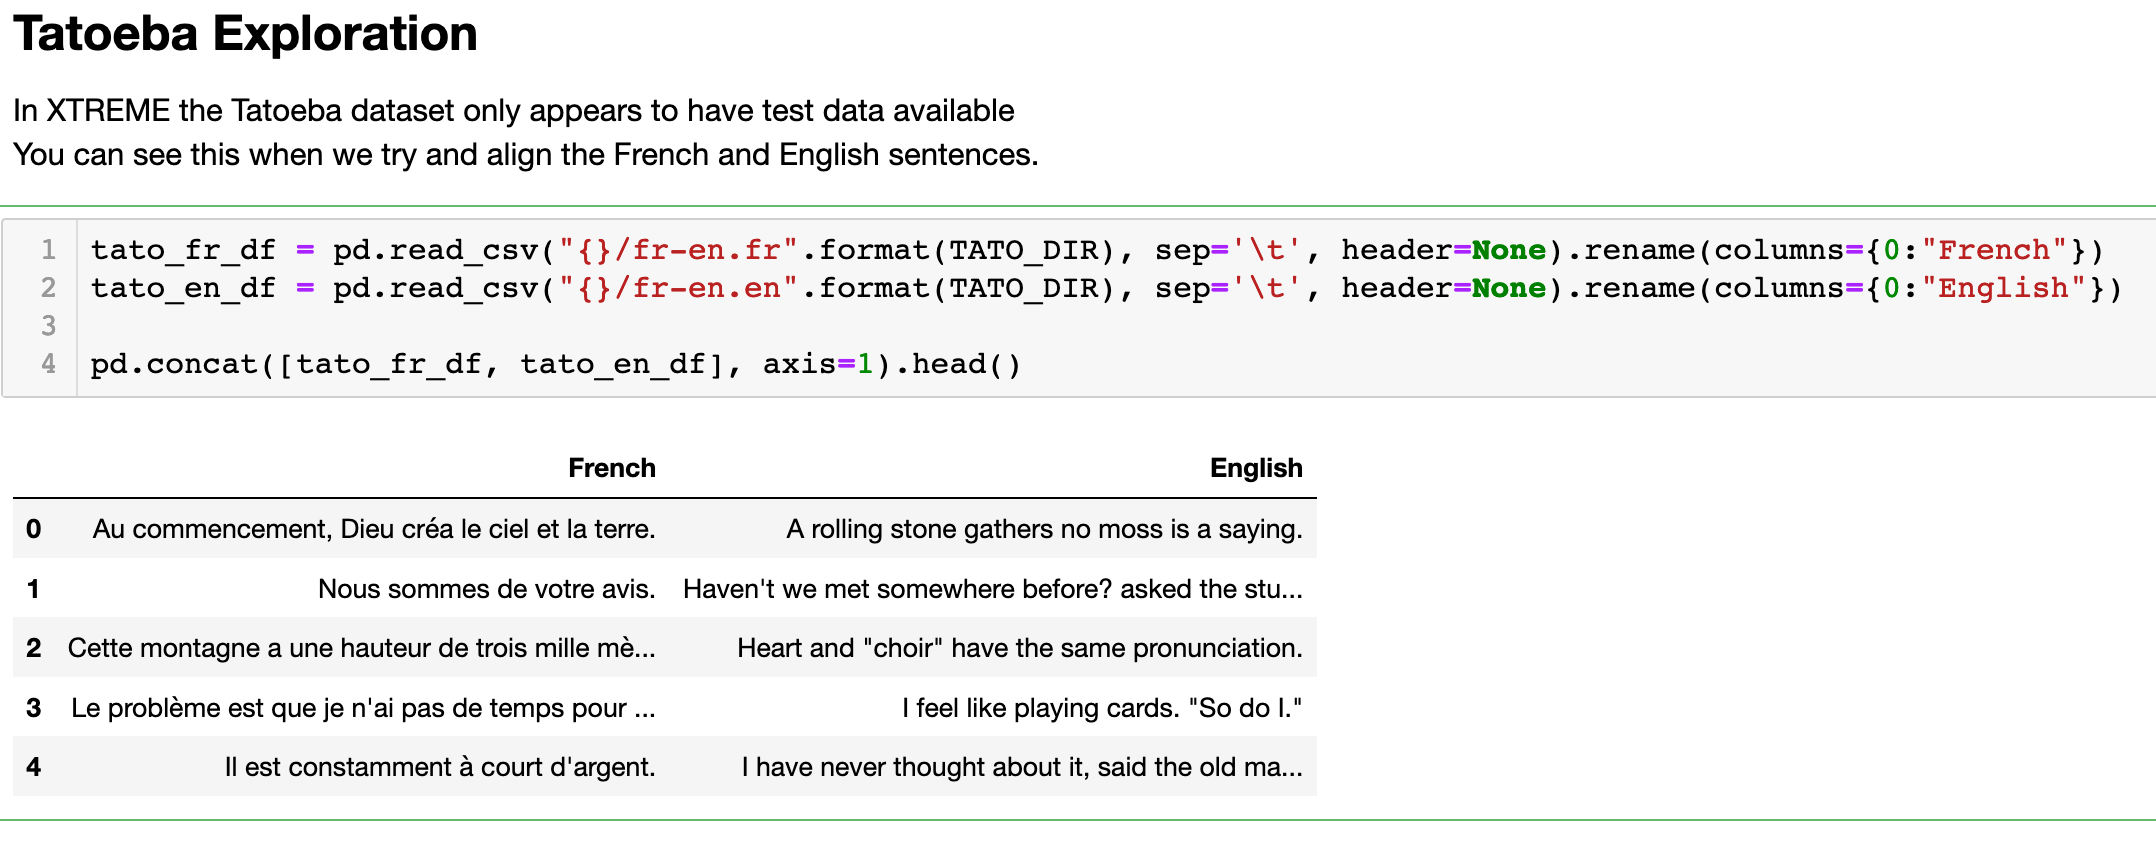Select row index 0 in output table
Viewport: 2156px width, 860px height.
click(34, 529)
